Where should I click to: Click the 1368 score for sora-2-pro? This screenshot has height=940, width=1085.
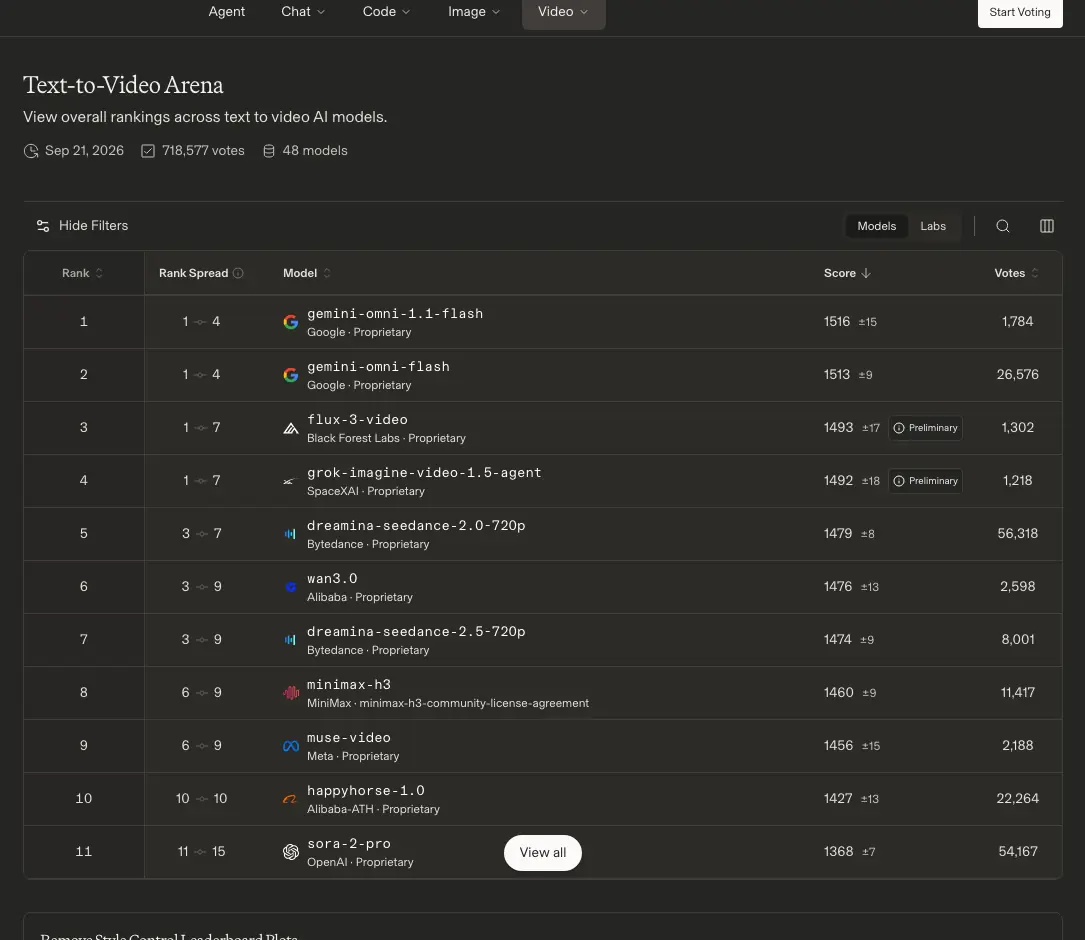tap(838, 851)
